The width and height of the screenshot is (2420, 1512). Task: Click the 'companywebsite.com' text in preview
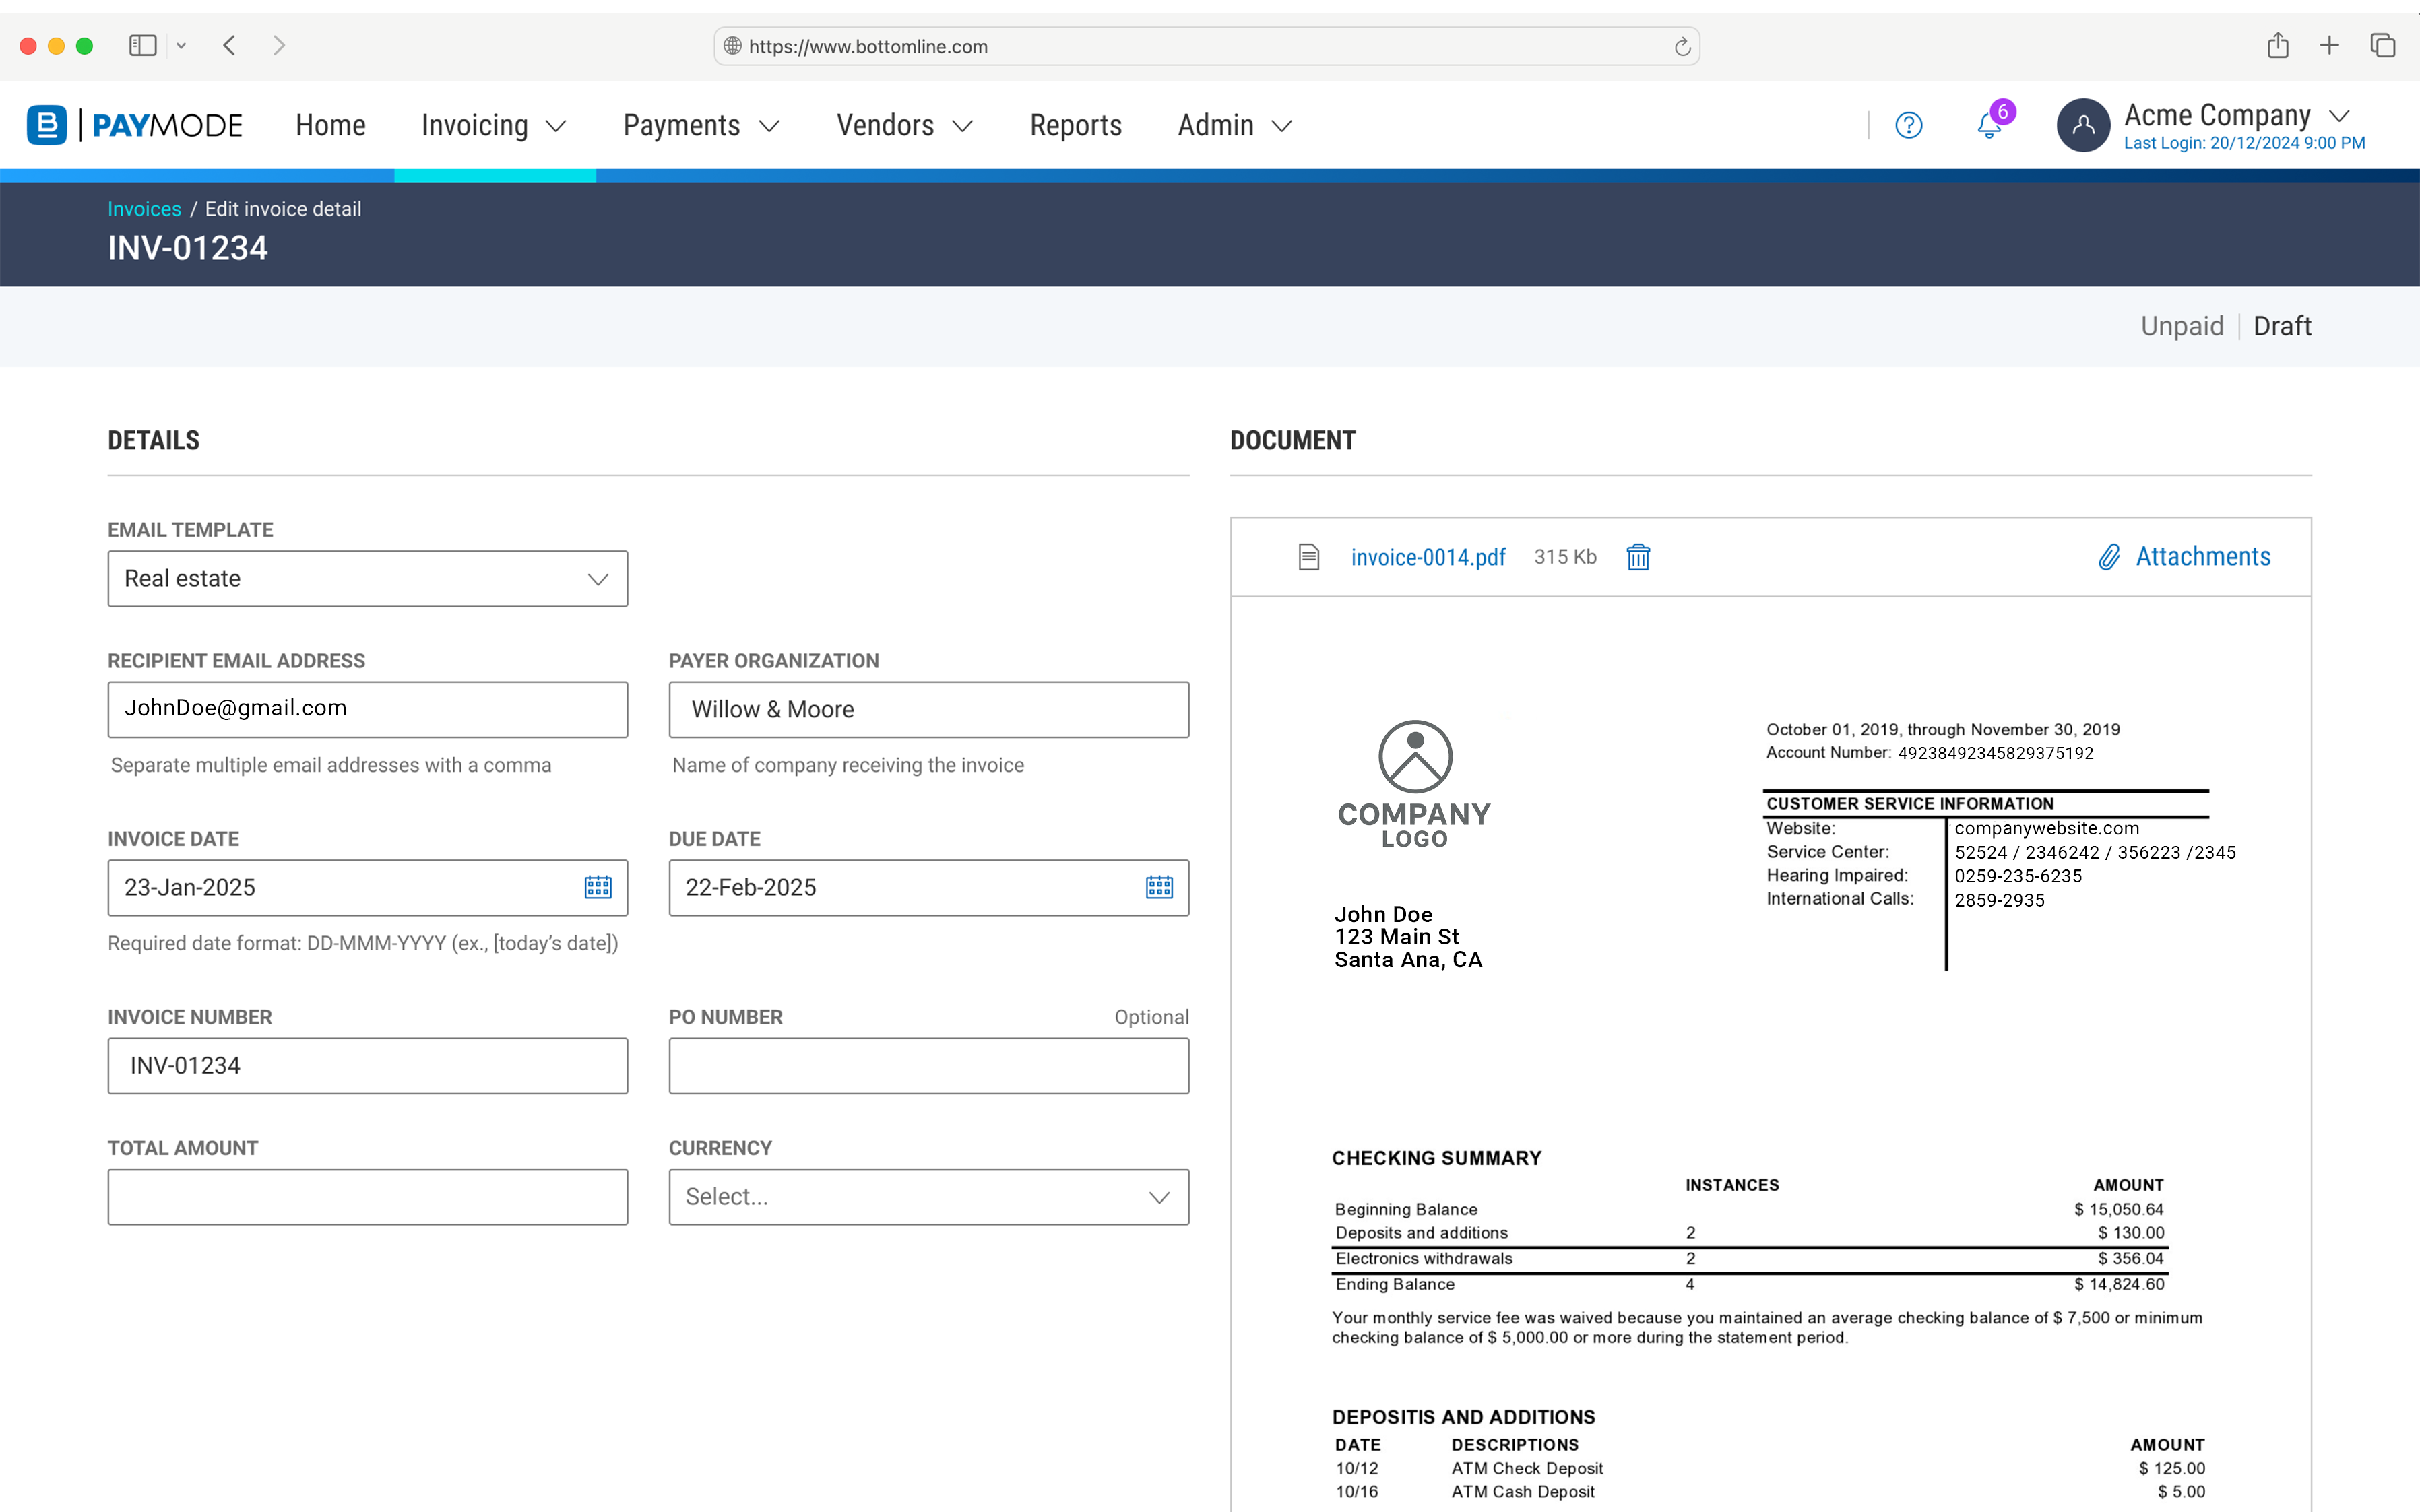click(2046, 828)
